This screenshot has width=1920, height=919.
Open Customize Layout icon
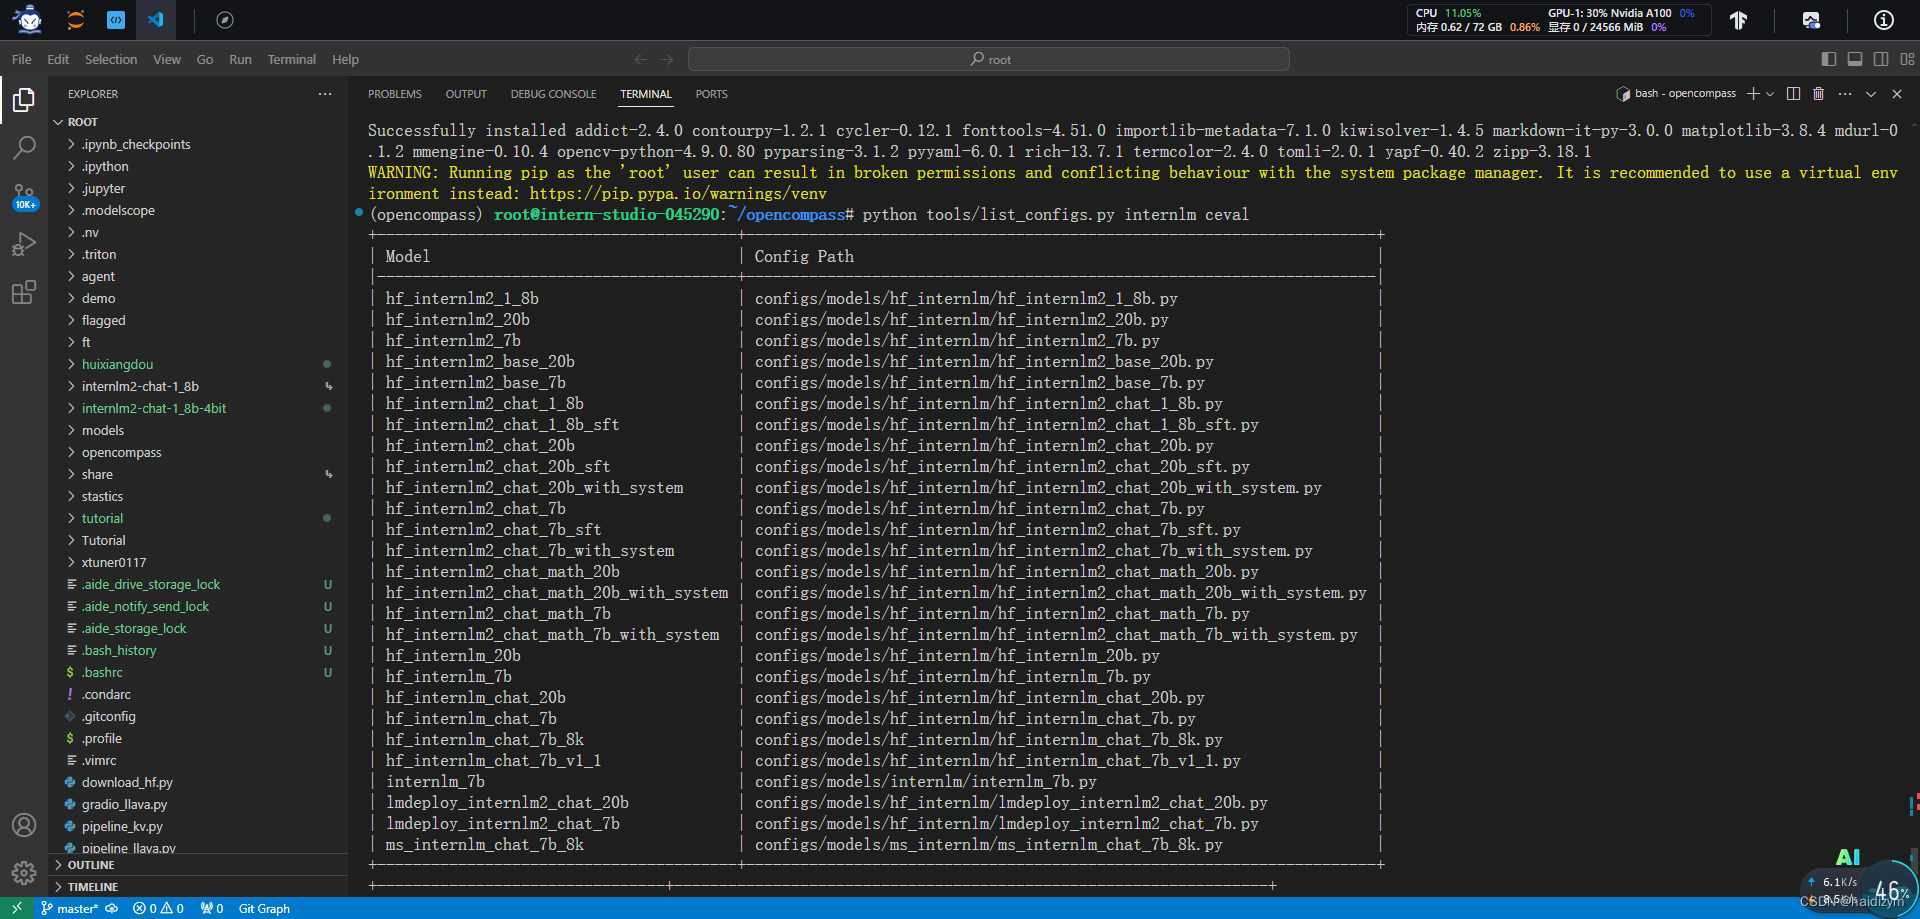pos(1908,59)
